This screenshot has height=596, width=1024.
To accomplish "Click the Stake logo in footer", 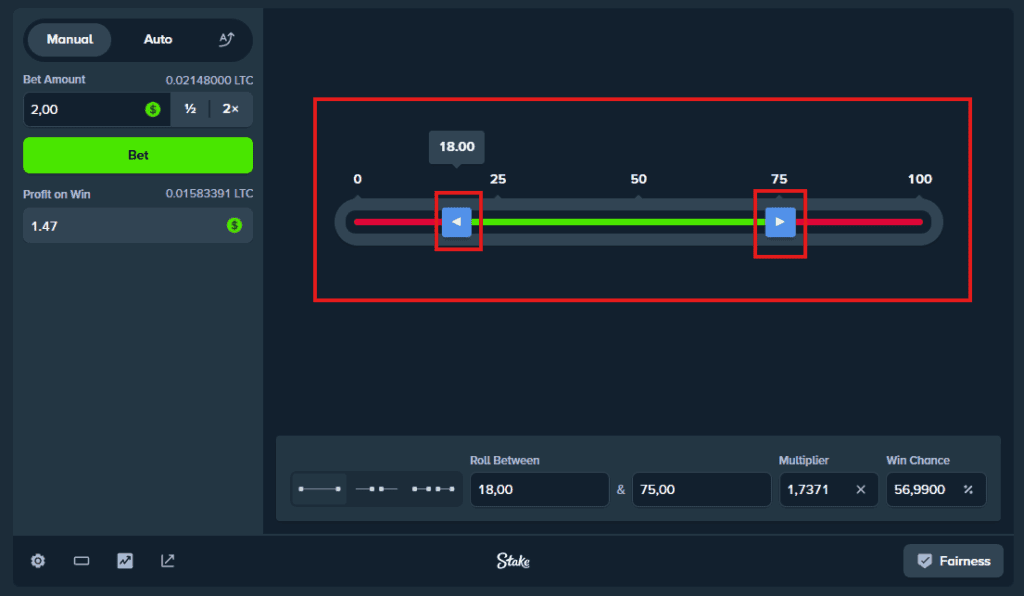I will [513, 561].
